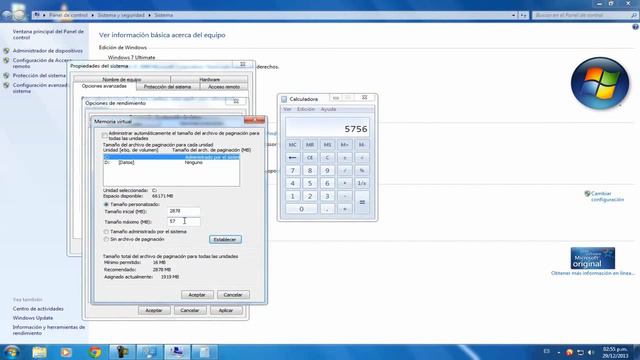Click the equals key in Calculadora

[362, 202]
